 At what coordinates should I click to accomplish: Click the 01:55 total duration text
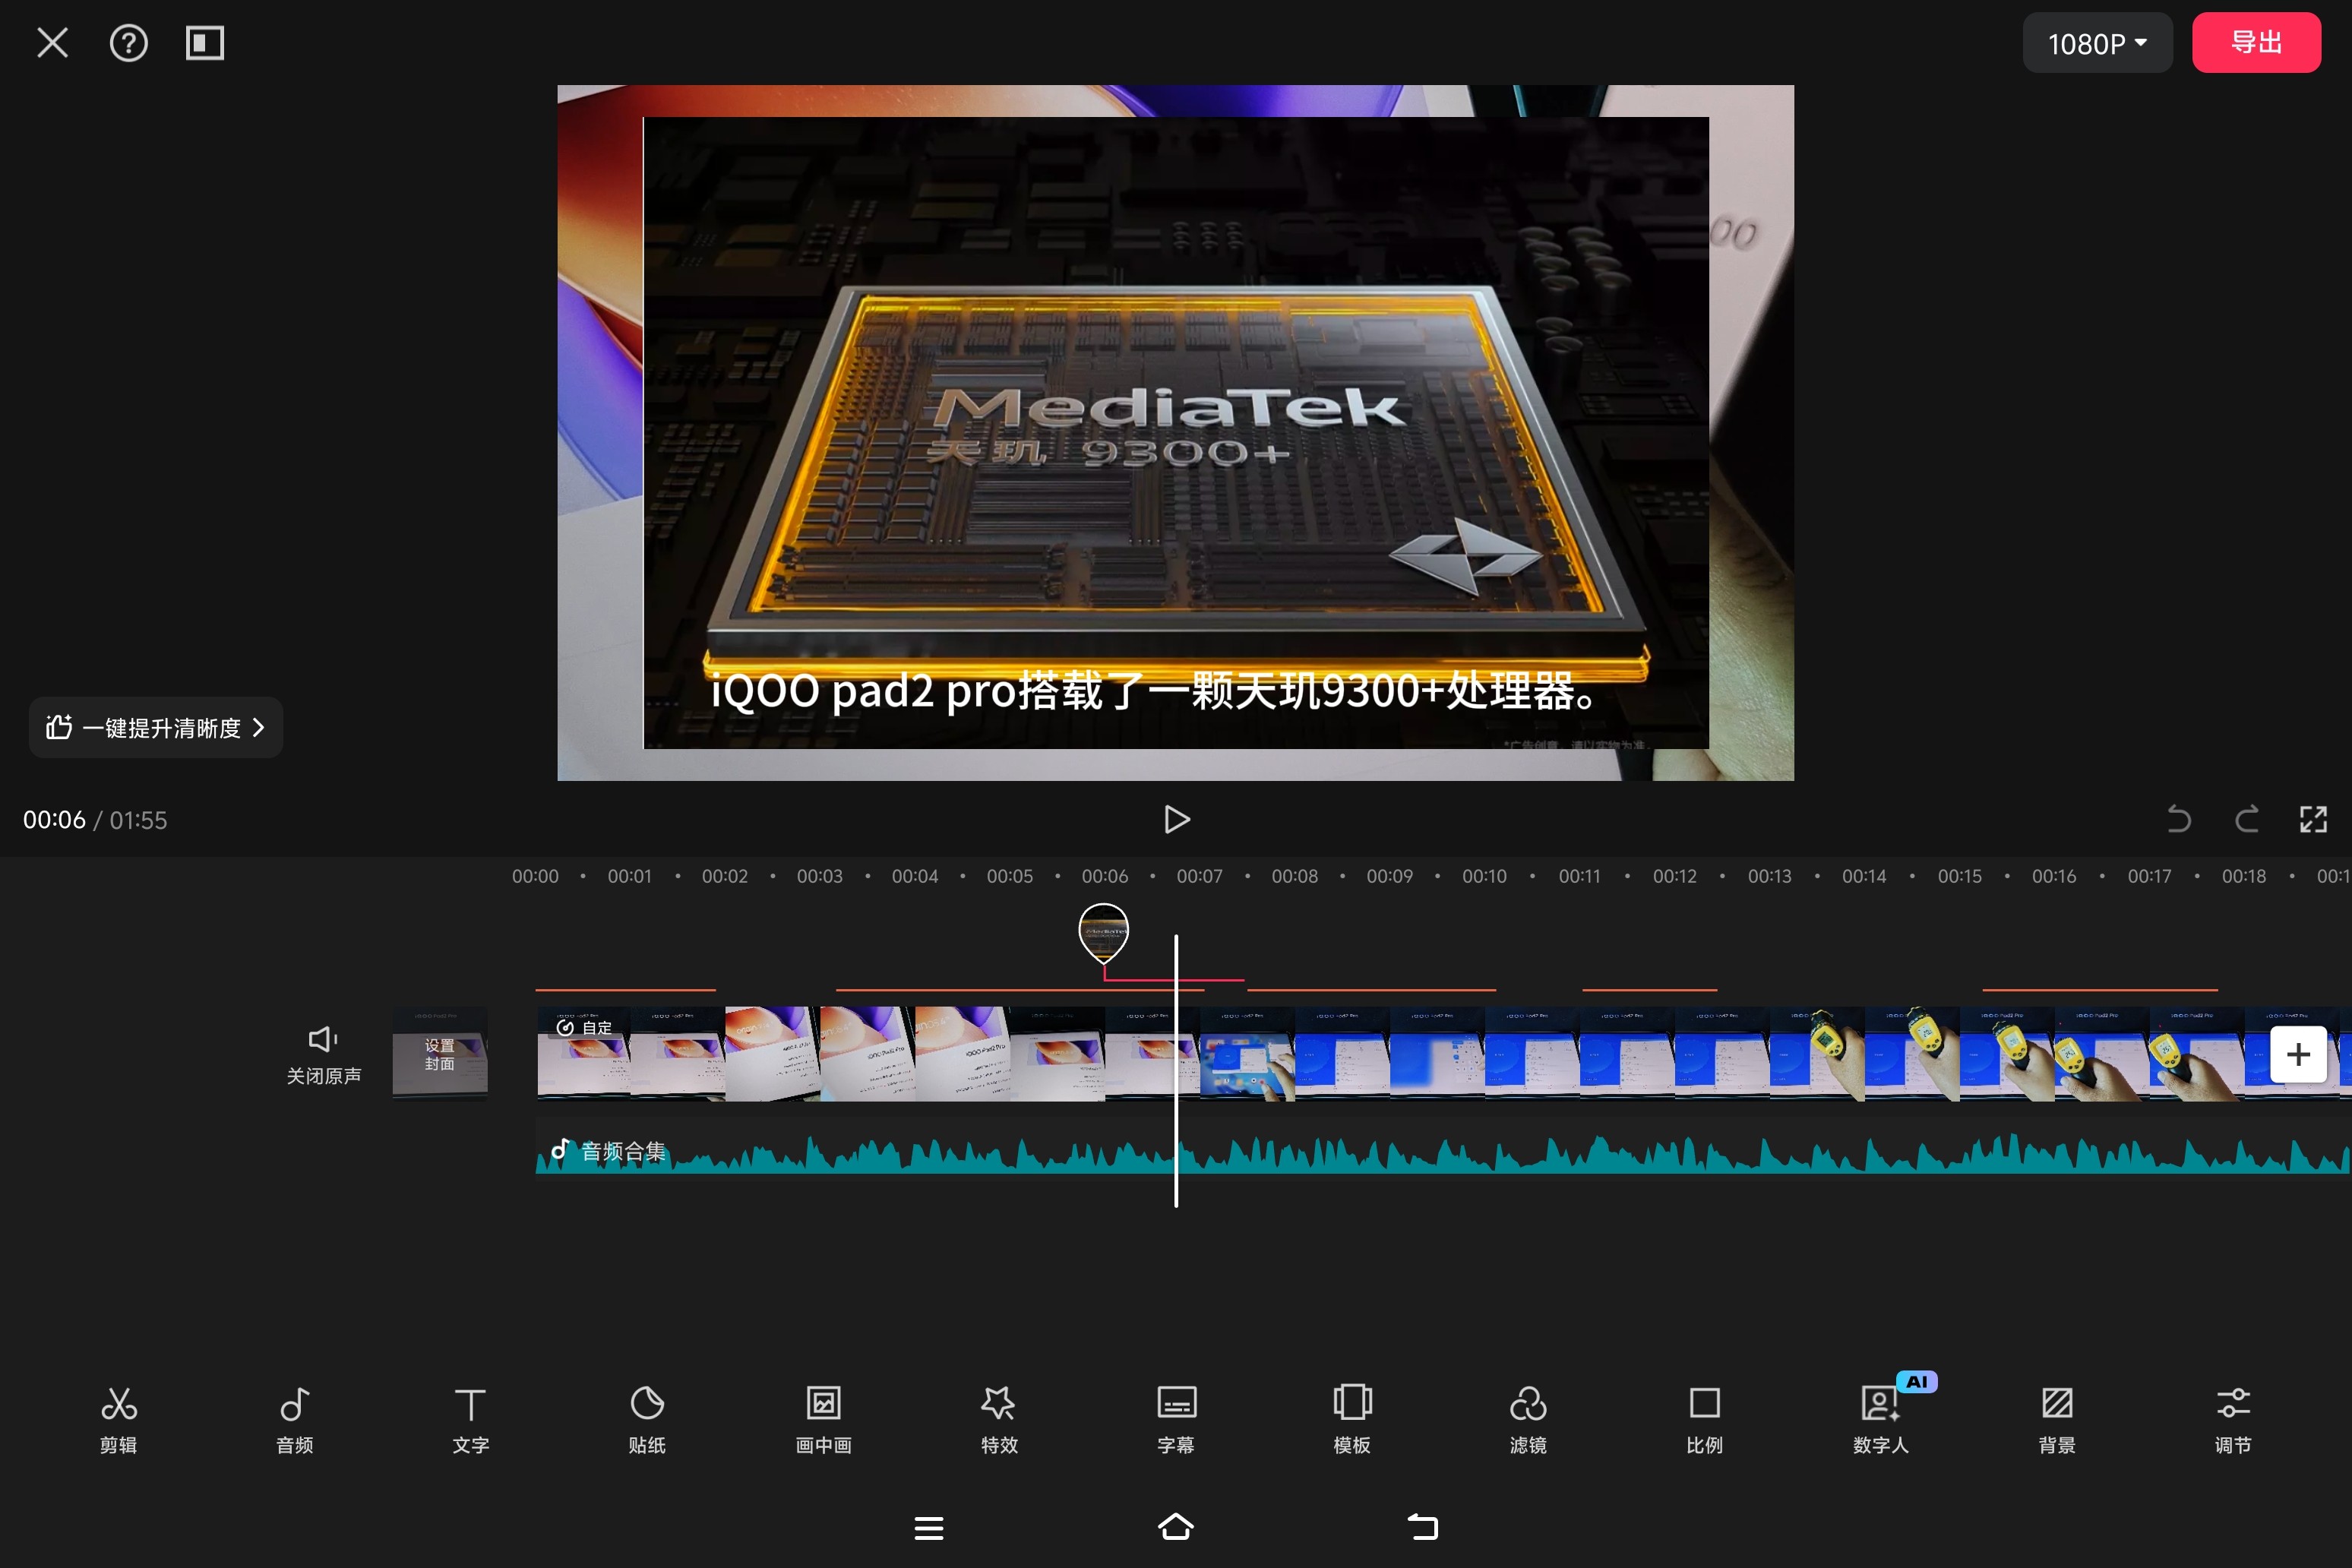[138, 820]
